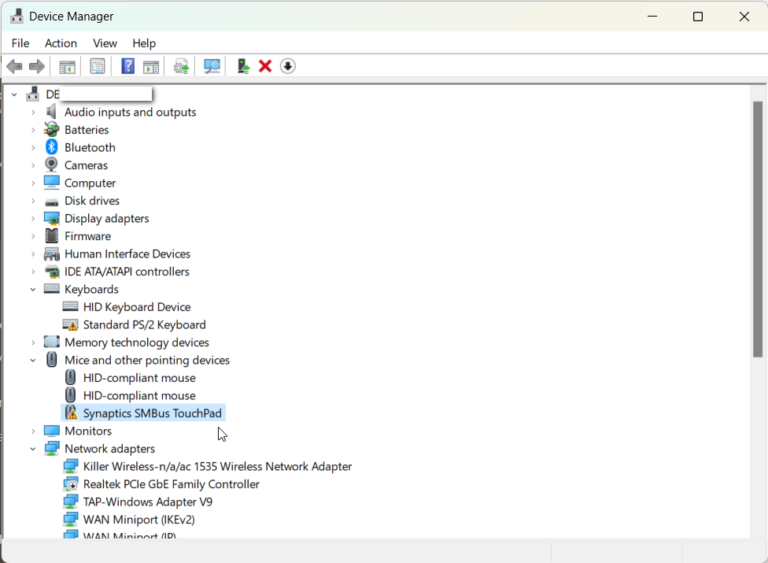Click the Add drivers toolbar icon
768x563 pixels.
(x=243, y=66)
